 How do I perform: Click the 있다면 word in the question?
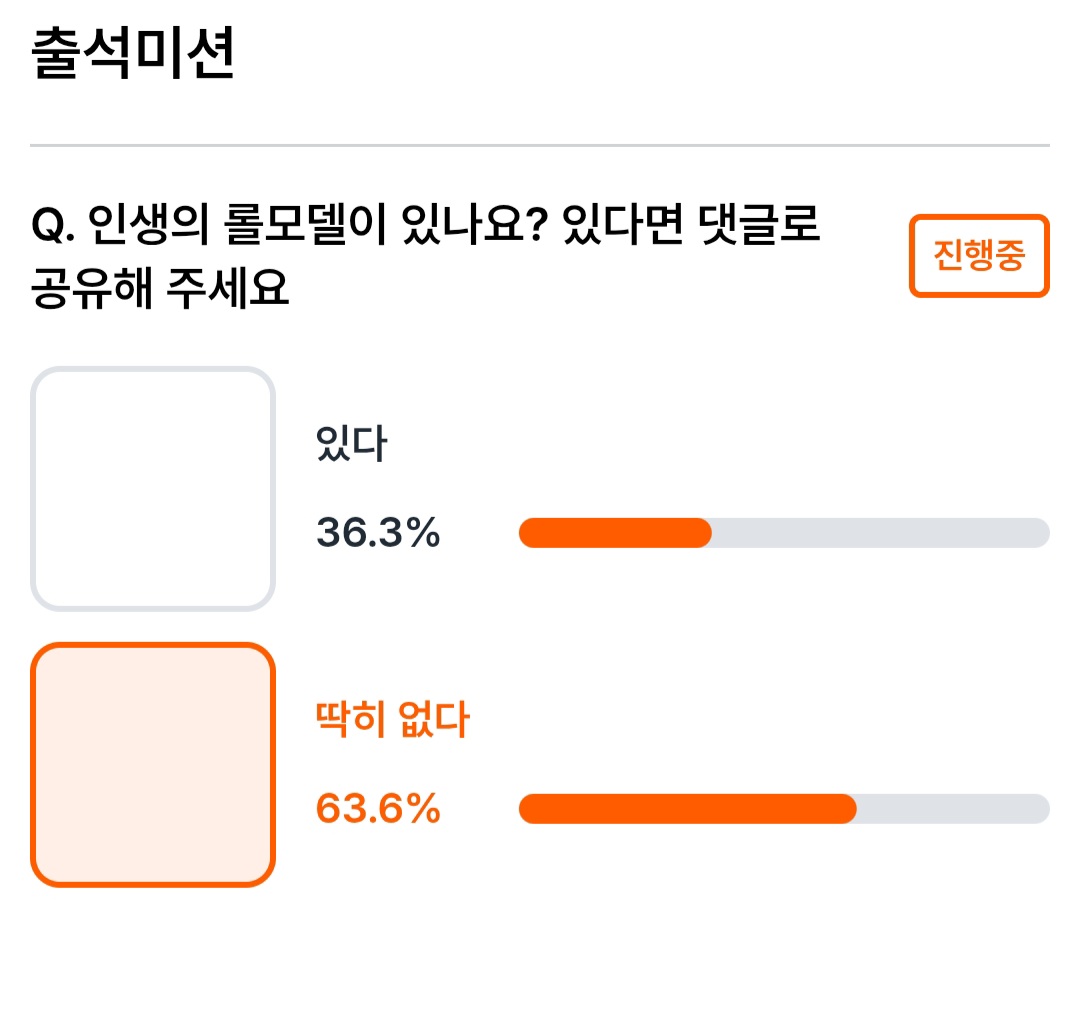click(623, 225)
